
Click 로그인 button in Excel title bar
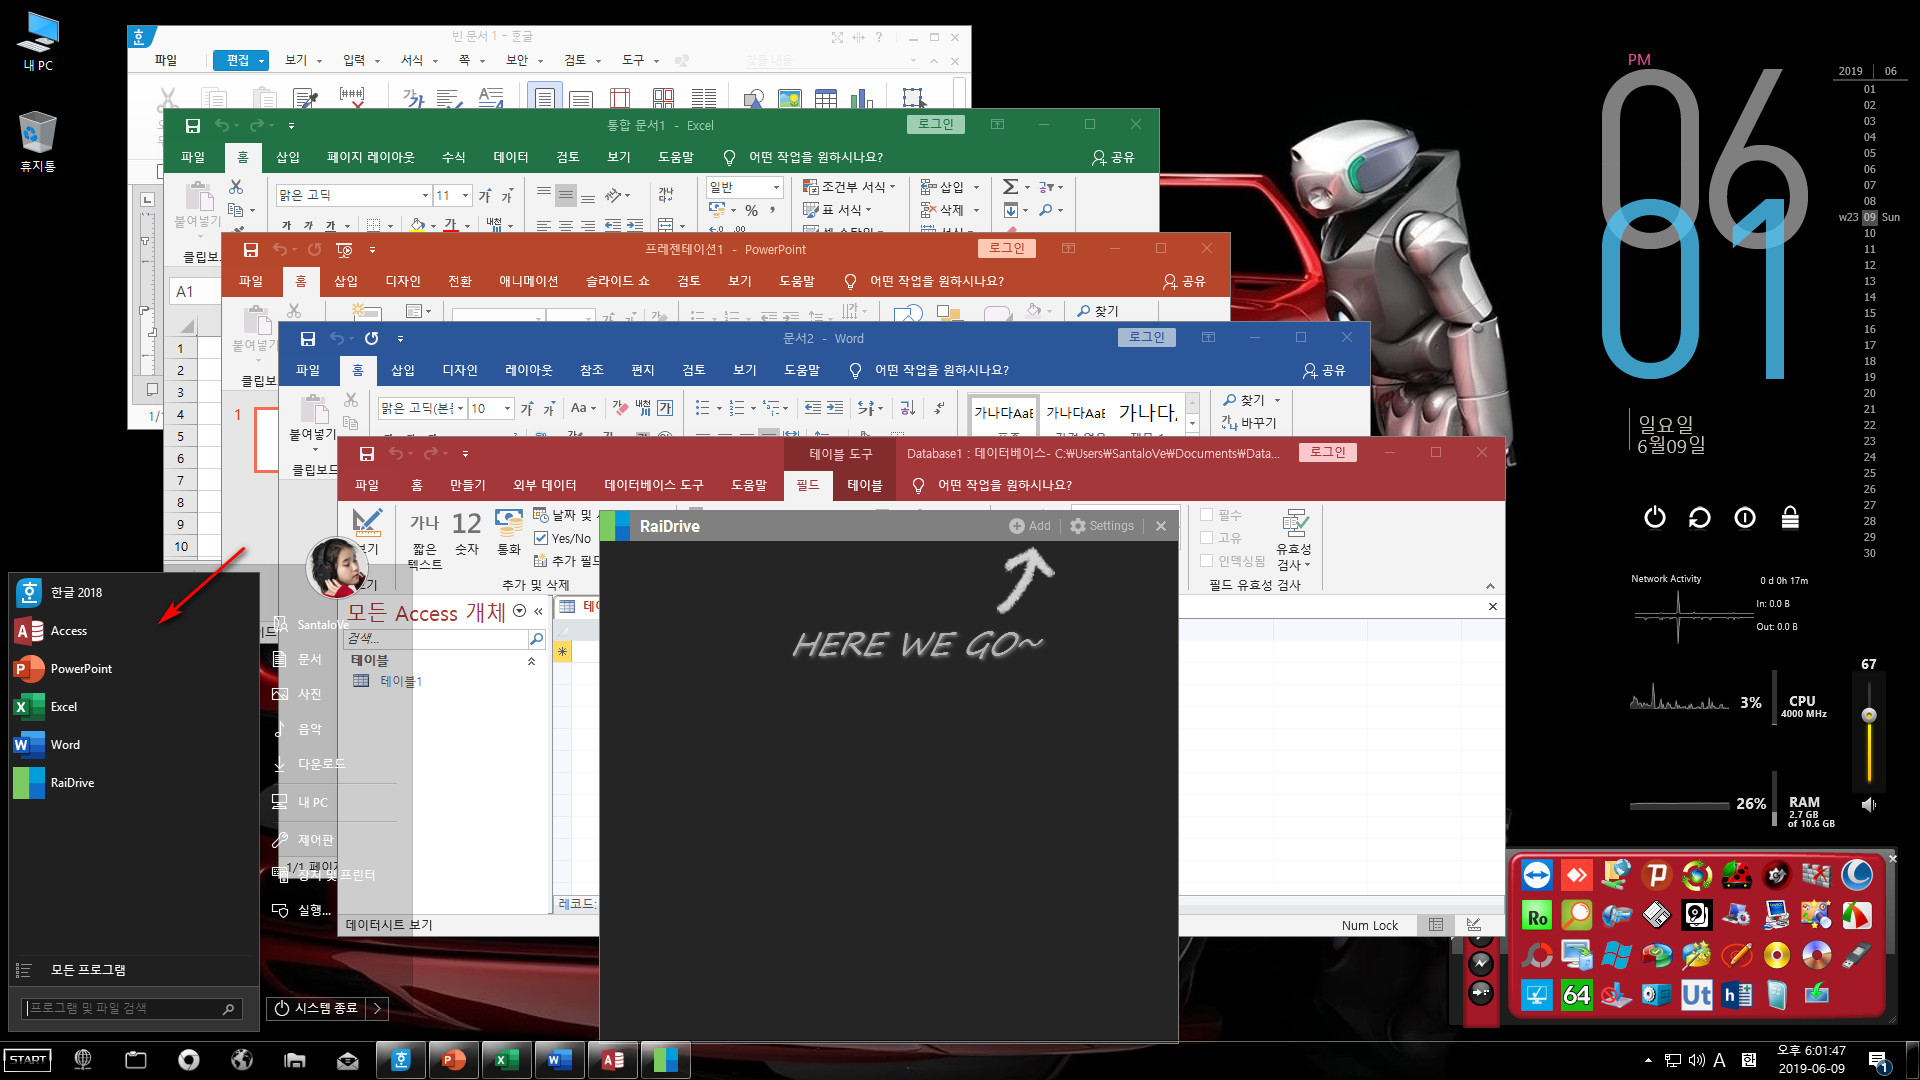tap(936, 124)
